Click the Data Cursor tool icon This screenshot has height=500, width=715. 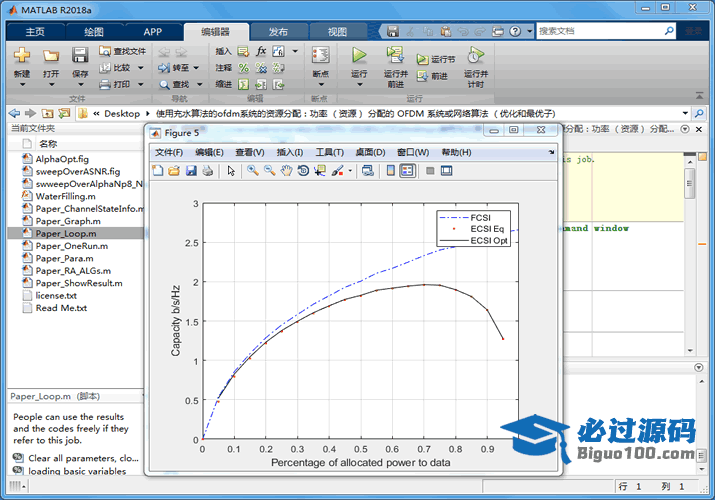pos(320,171)
